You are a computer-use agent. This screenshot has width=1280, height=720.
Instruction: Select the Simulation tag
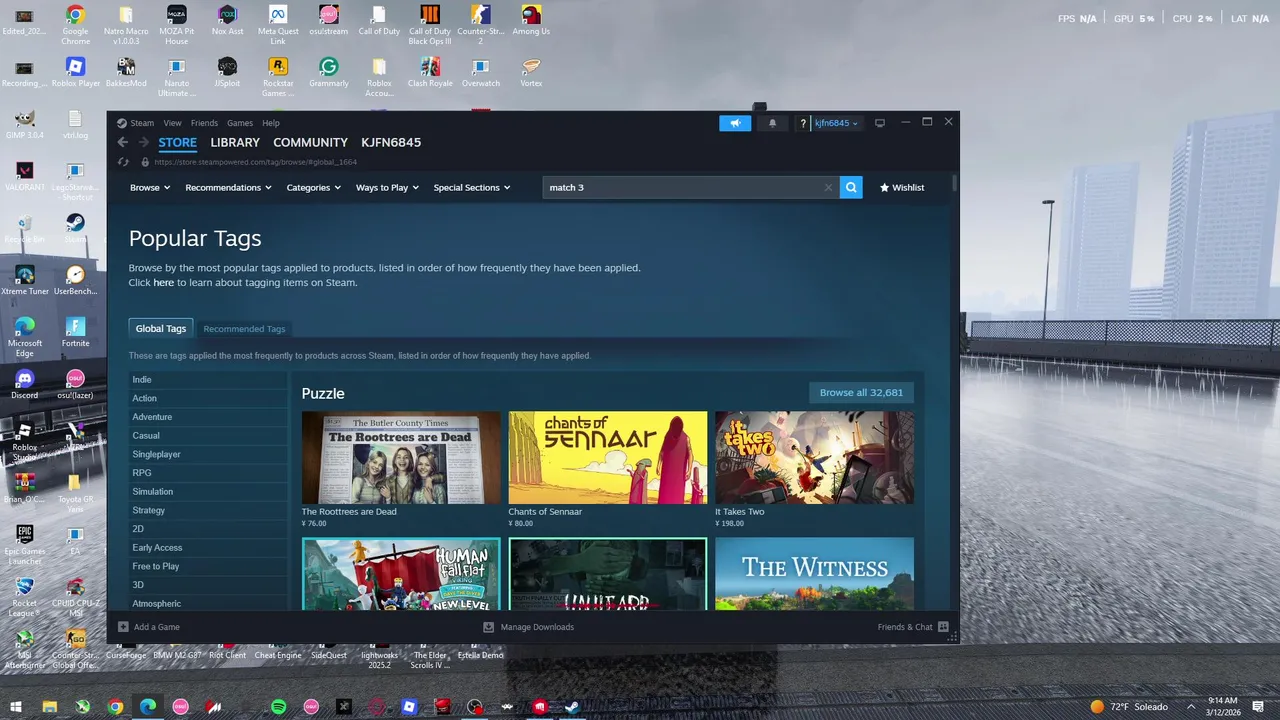pos(208,492)
